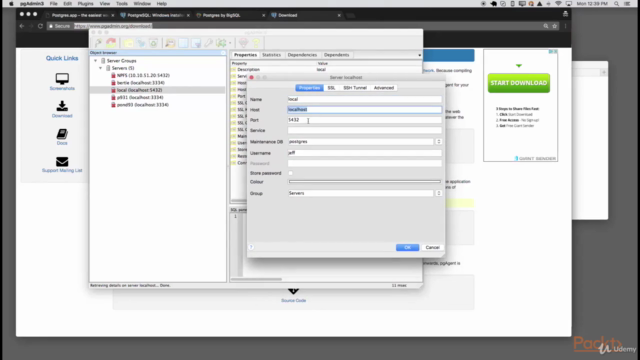Click the Colour picker bar

[x=364, y=182]
